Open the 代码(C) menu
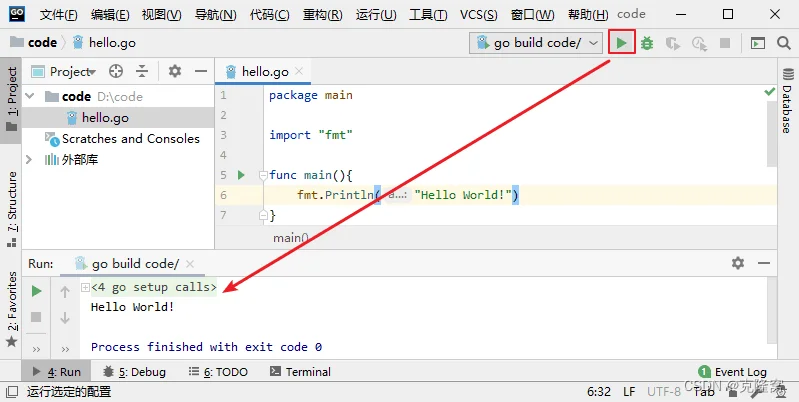Screen dimensions: 799x402 (270, 15)
